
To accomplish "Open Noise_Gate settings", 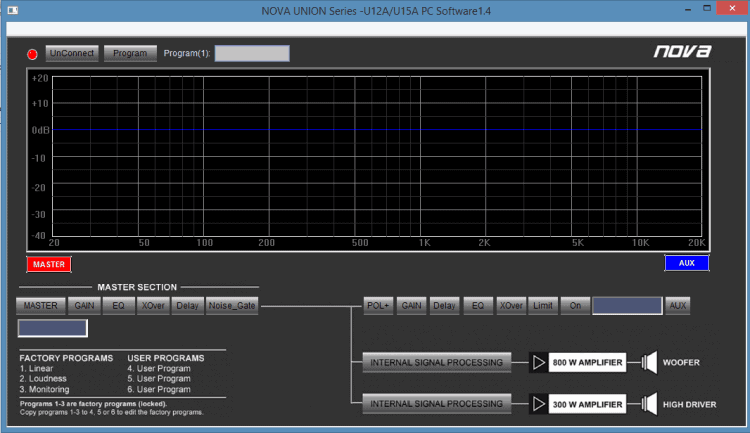I will pos(232,305).
